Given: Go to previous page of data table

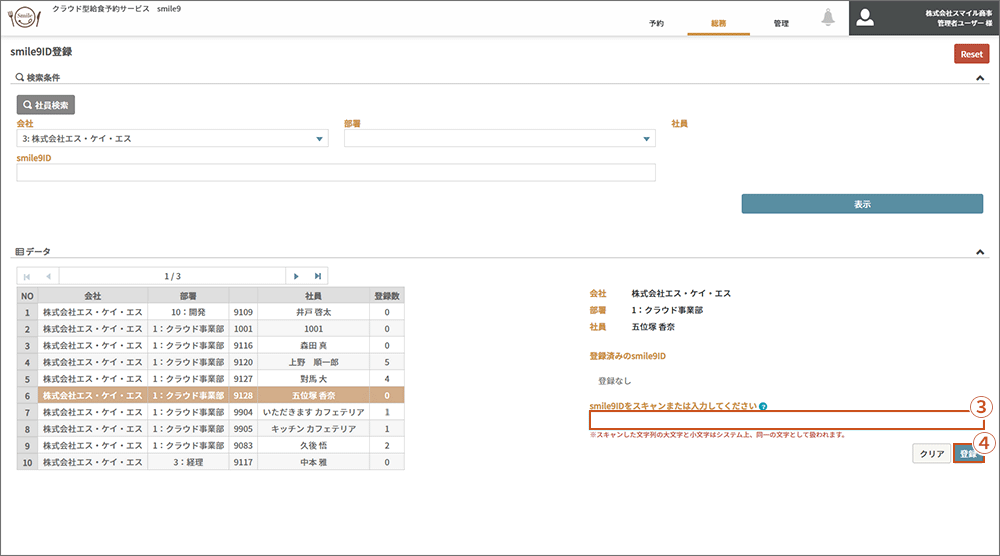Looking at the screenshot, I should tap(48, 276).
